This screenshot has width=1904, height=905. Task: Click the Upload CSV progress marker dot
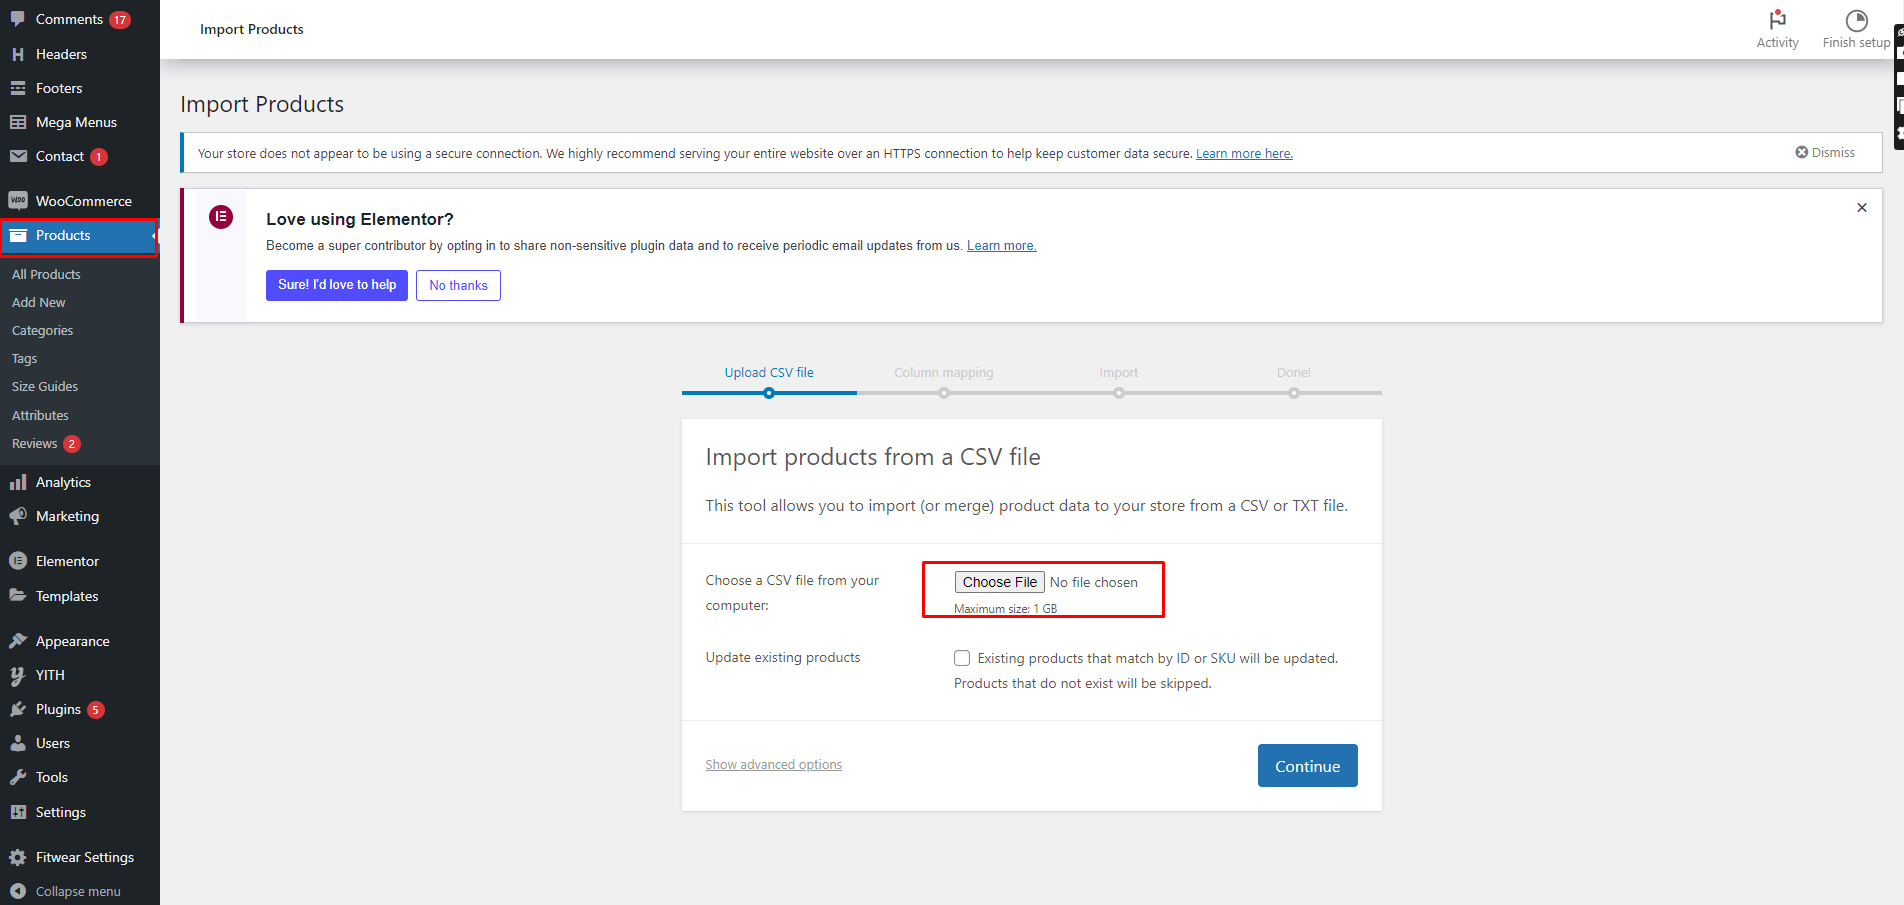click(x=769, y=393)
